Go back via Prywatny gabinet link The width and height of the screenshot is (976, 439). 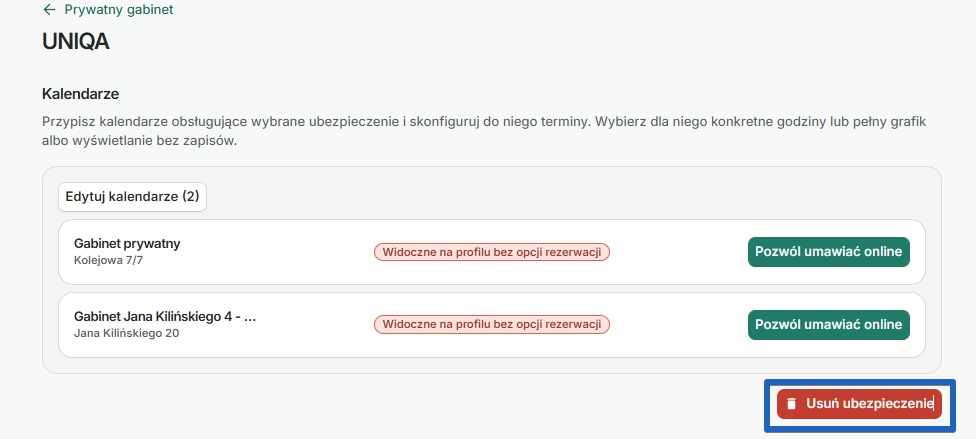119,10
